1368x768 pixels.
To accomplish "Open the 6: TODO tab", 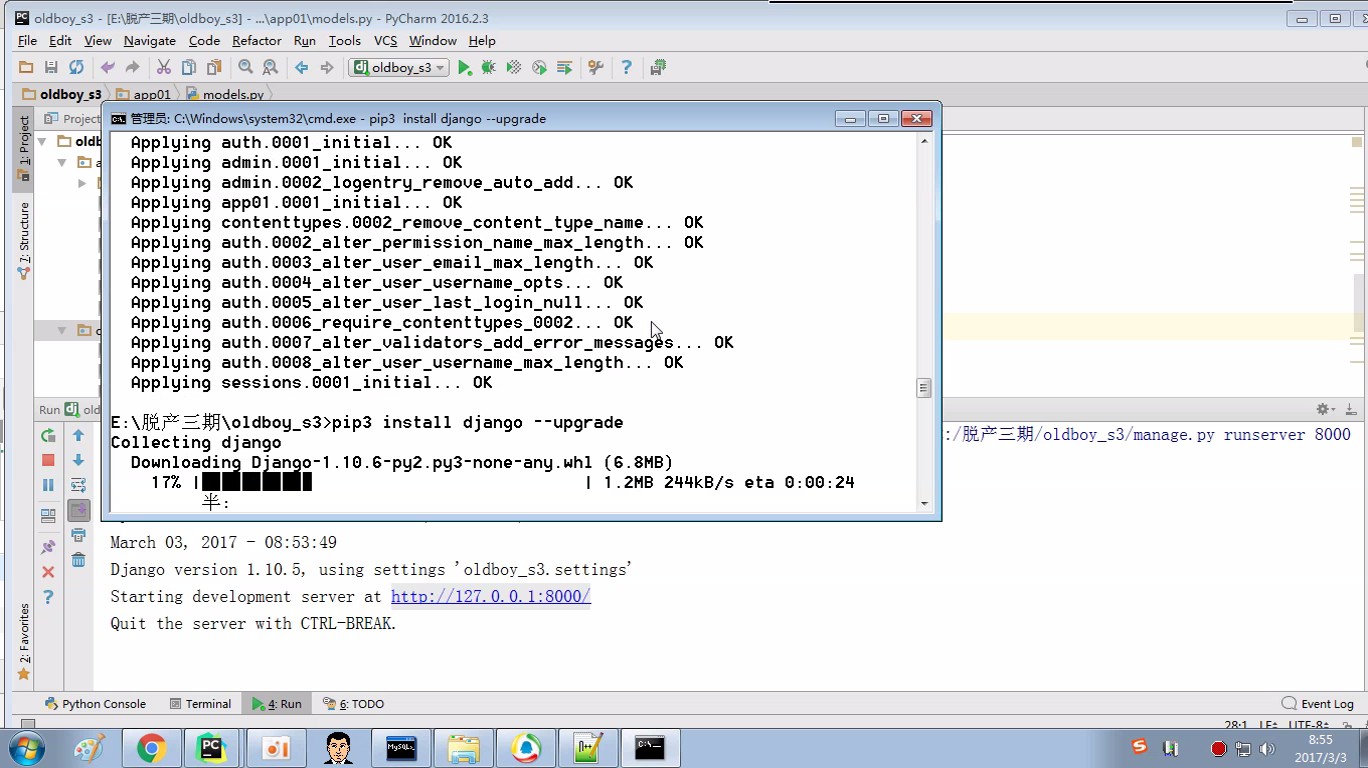I will click(x=354, y=704).
